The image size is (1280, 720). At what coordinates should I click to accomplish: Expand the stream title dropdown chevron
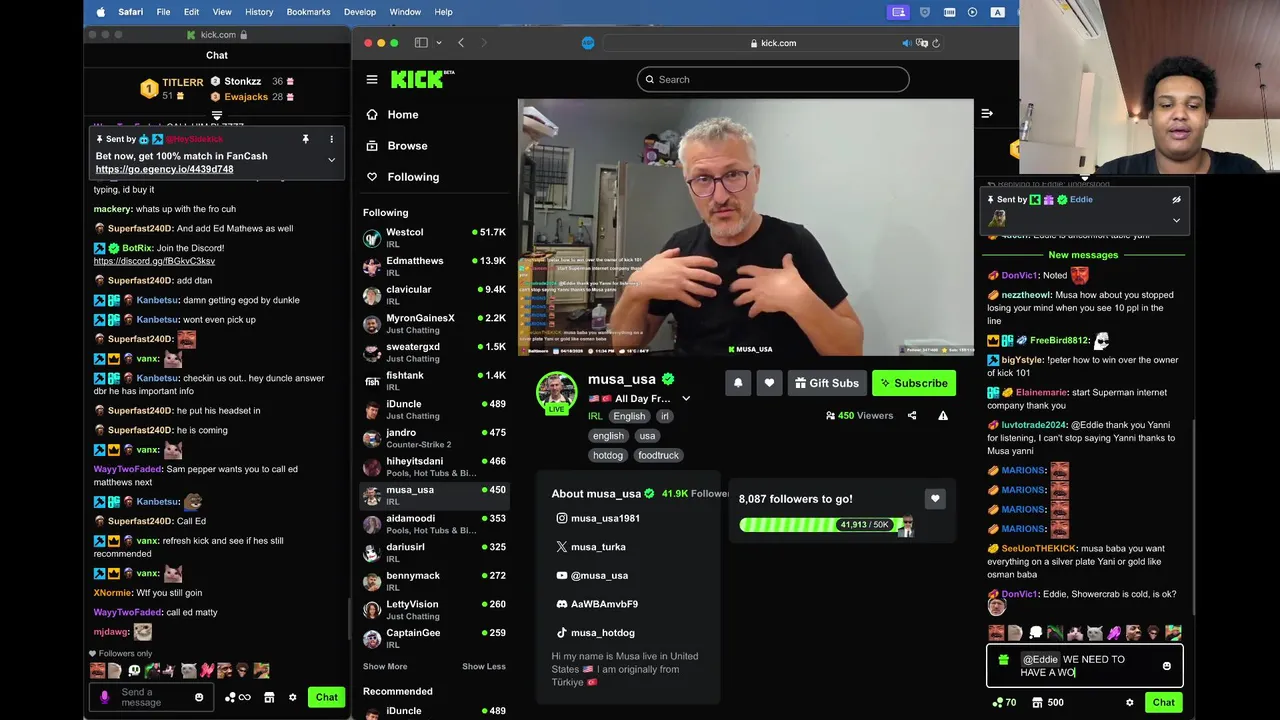tap(686, 399)
